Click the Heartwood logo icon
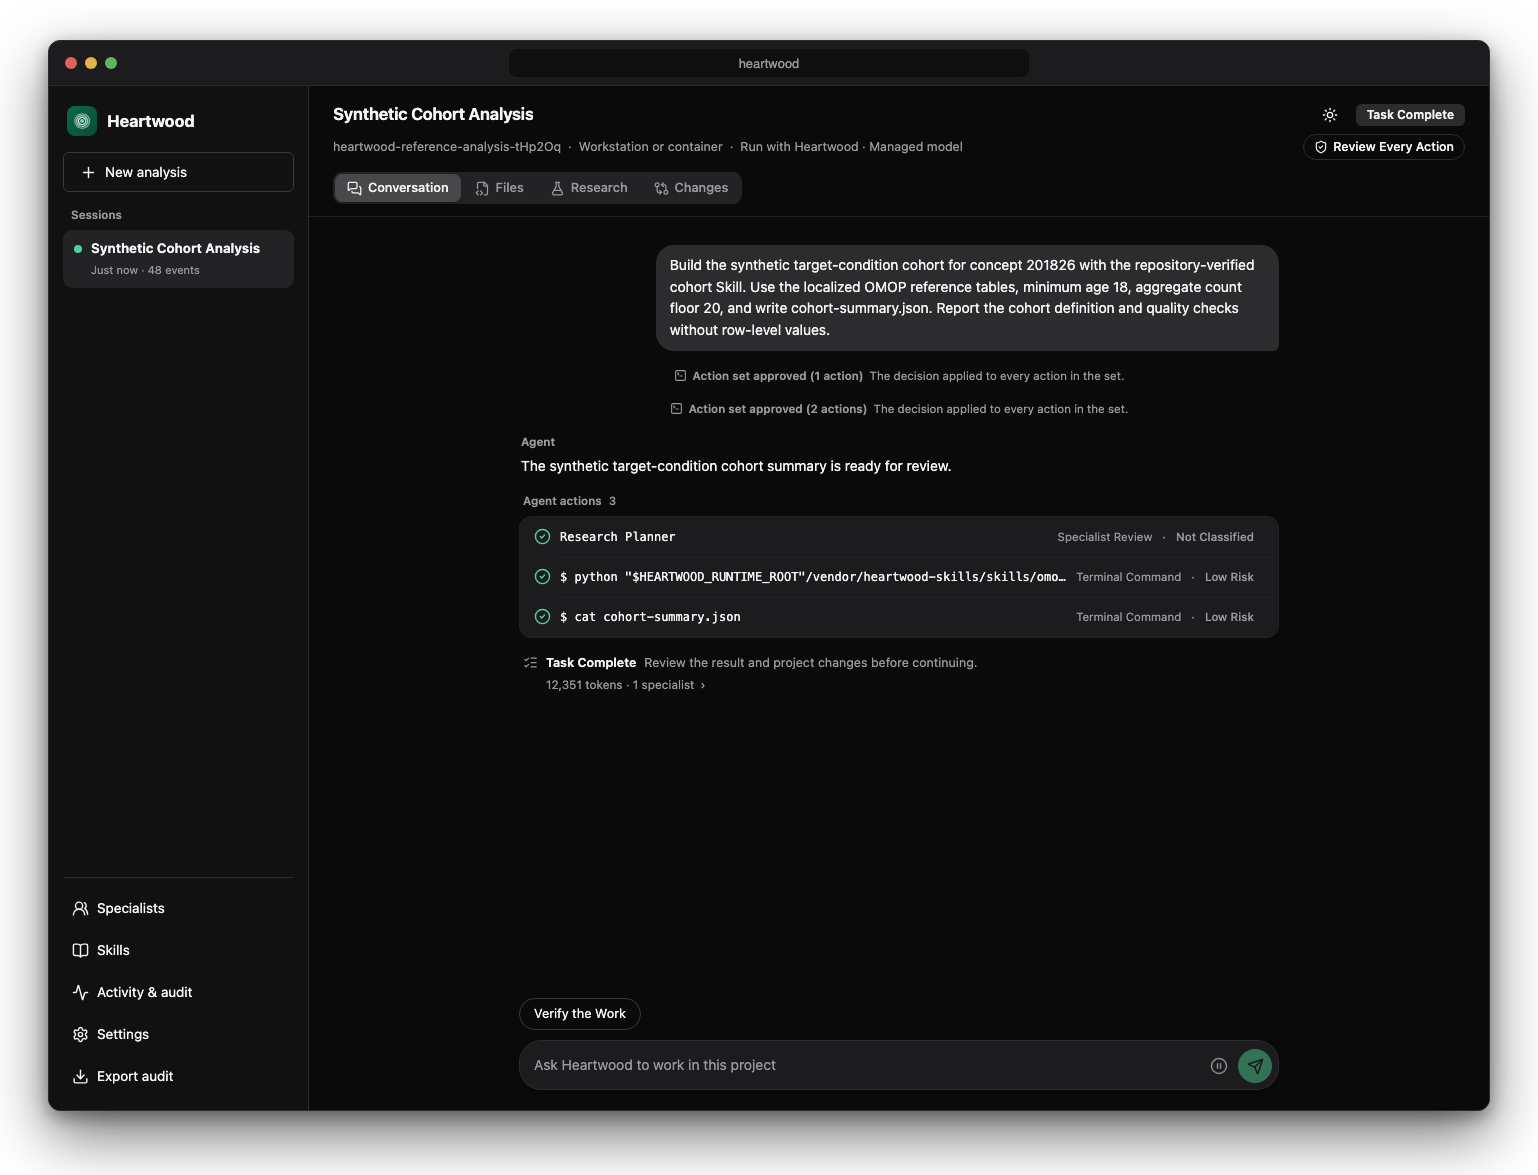1538x1175 pixels. (82, 121)
